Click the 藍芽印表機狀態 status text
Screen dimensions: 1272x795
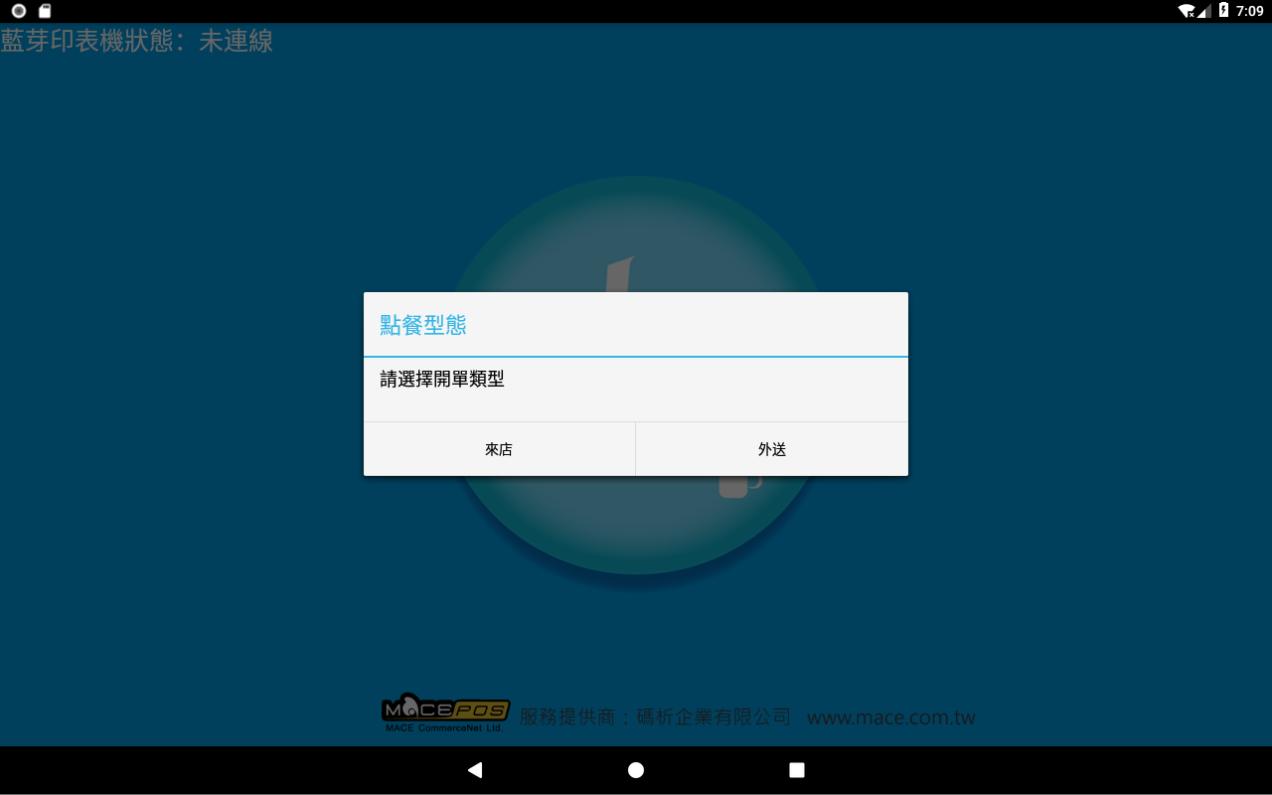[x=137, y=41]
